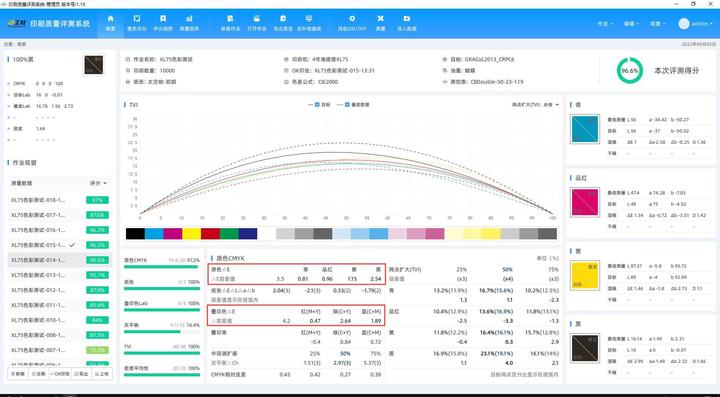Image resolution: width=720 pixels, height=397 pixels.
Task: Click the 新建作业 new job icon
Action: (230, 19)
